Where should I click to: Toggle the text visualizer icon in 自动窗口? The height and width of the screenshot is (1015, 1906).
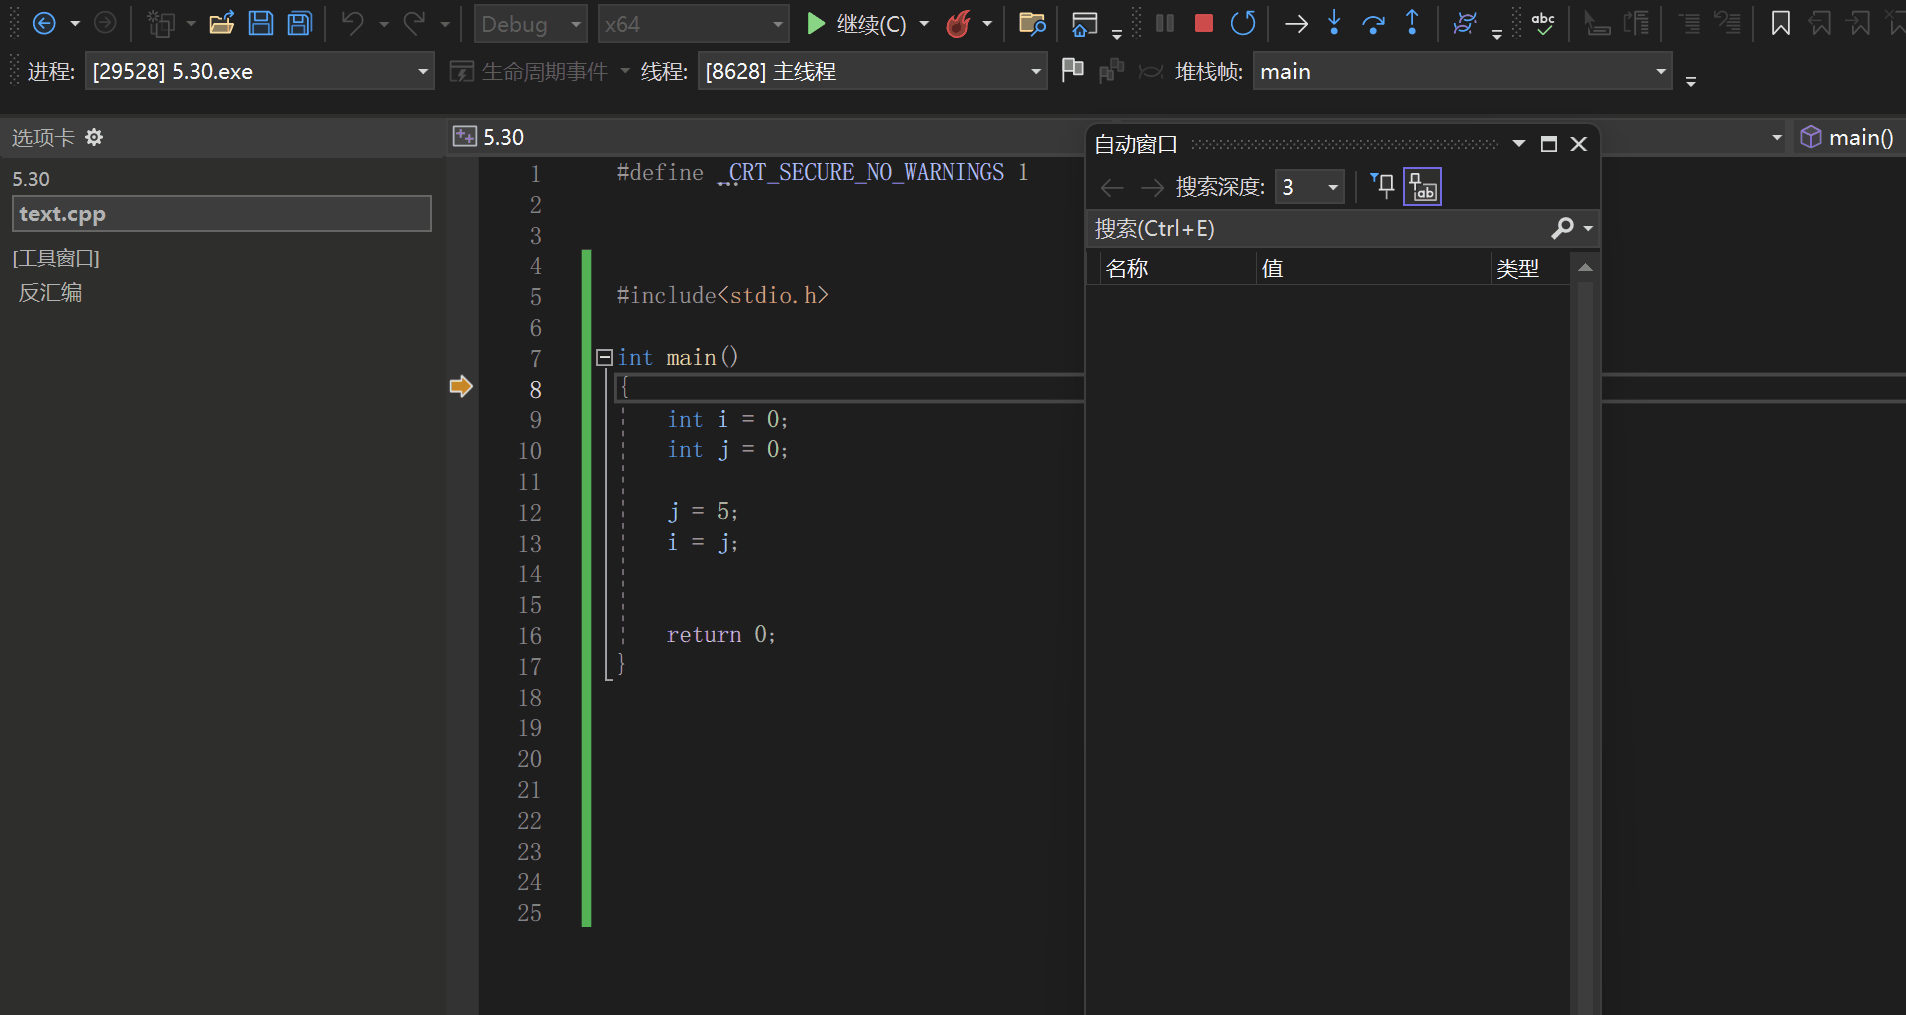[x=1422, y=186]
